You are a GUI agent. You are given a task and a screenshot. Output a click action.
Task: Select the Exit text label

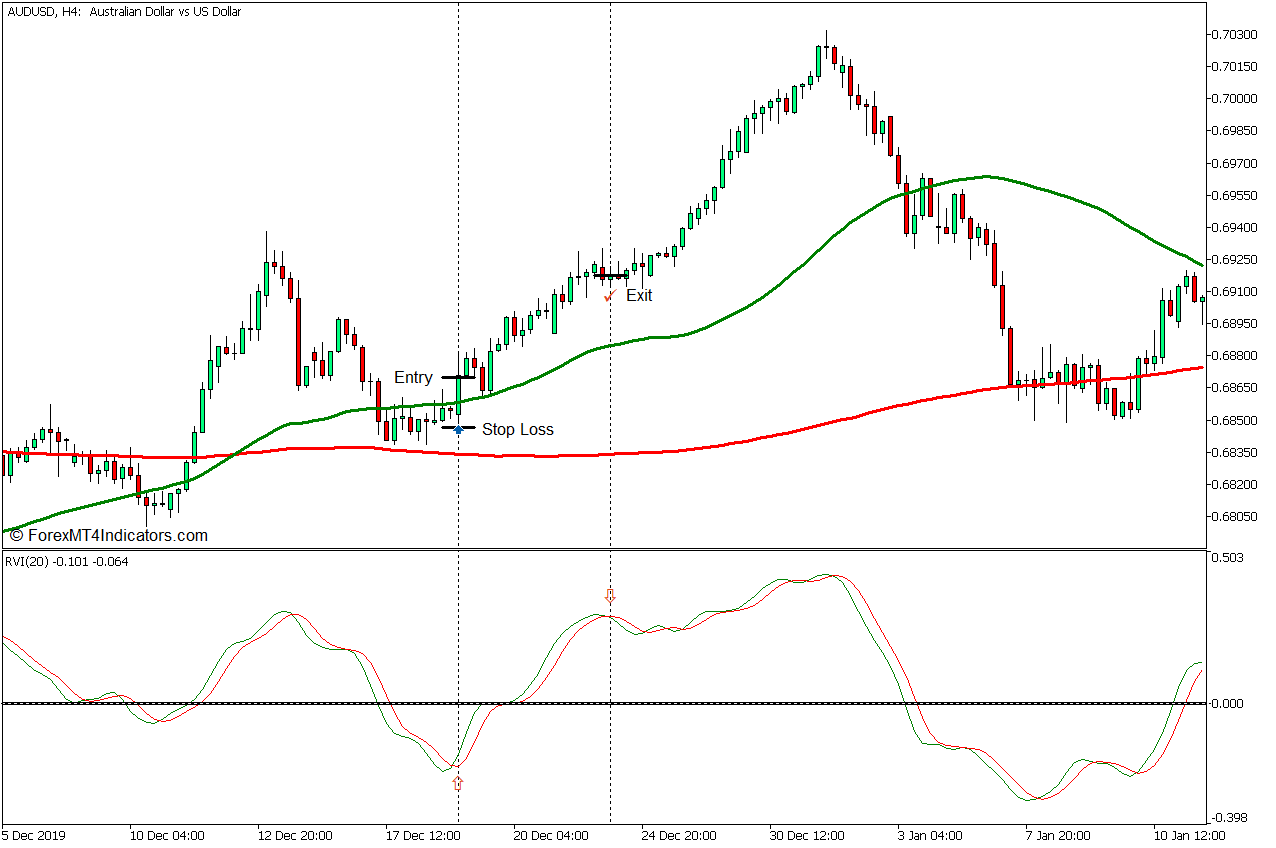click(x=639, y=296)
